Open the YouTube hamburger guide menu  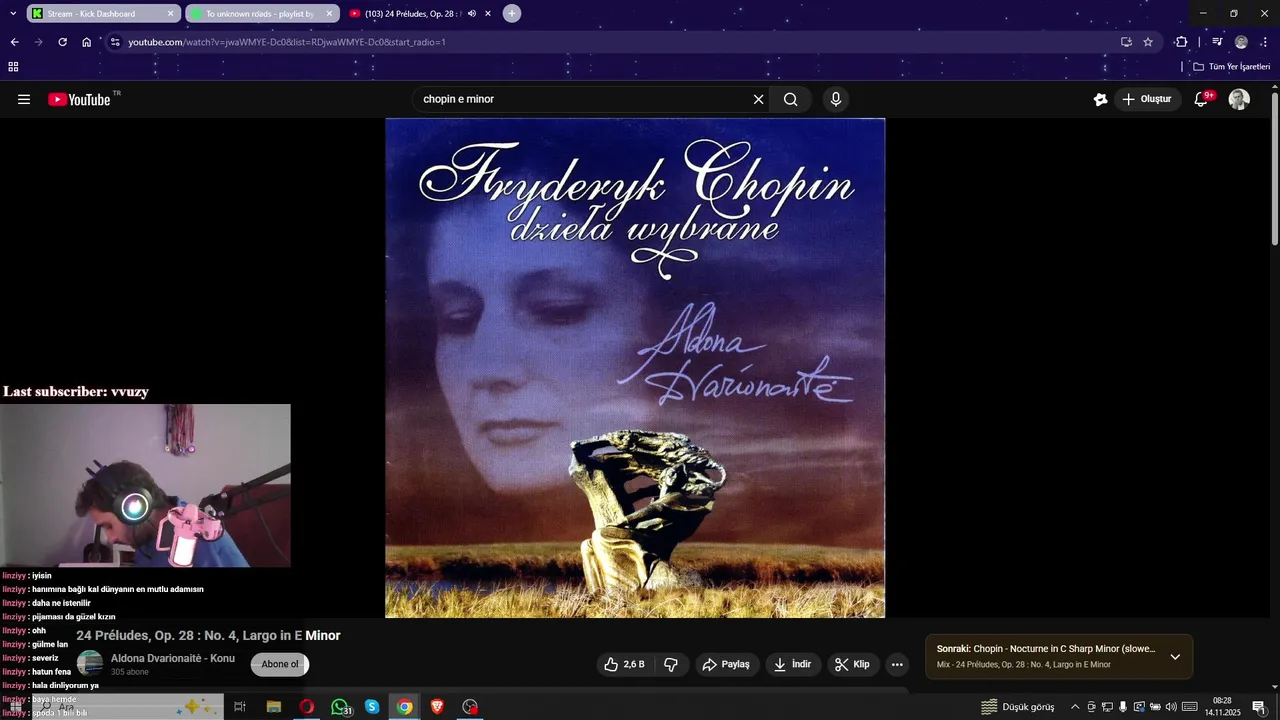24,99
